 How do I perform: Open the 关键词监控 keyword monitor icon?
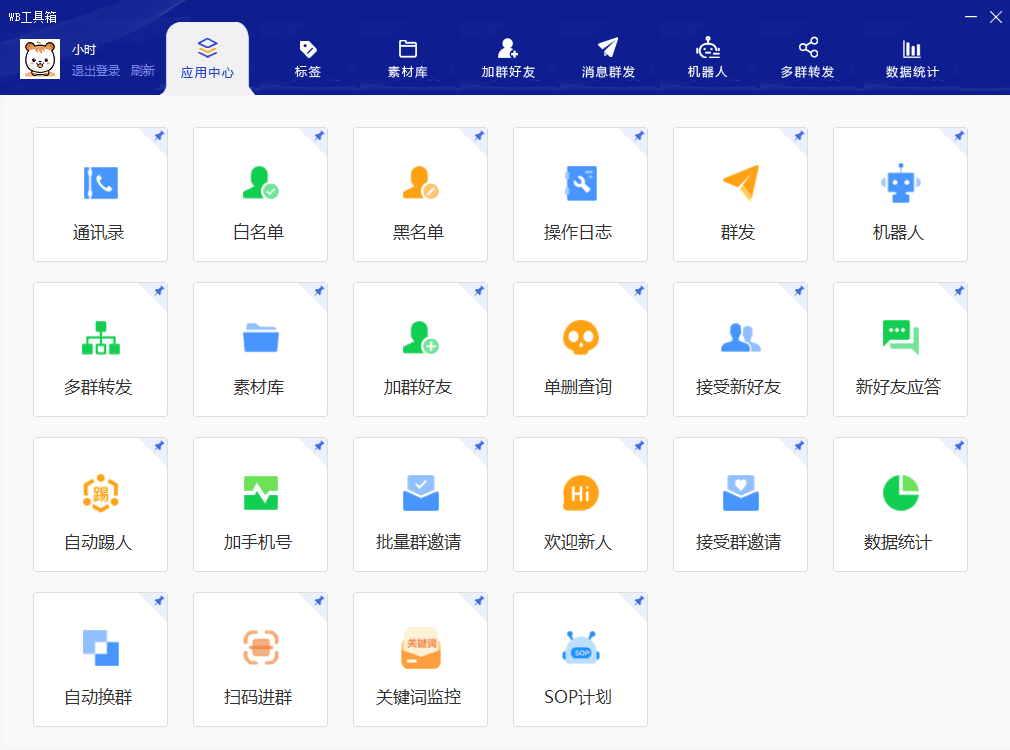point(420,648)
